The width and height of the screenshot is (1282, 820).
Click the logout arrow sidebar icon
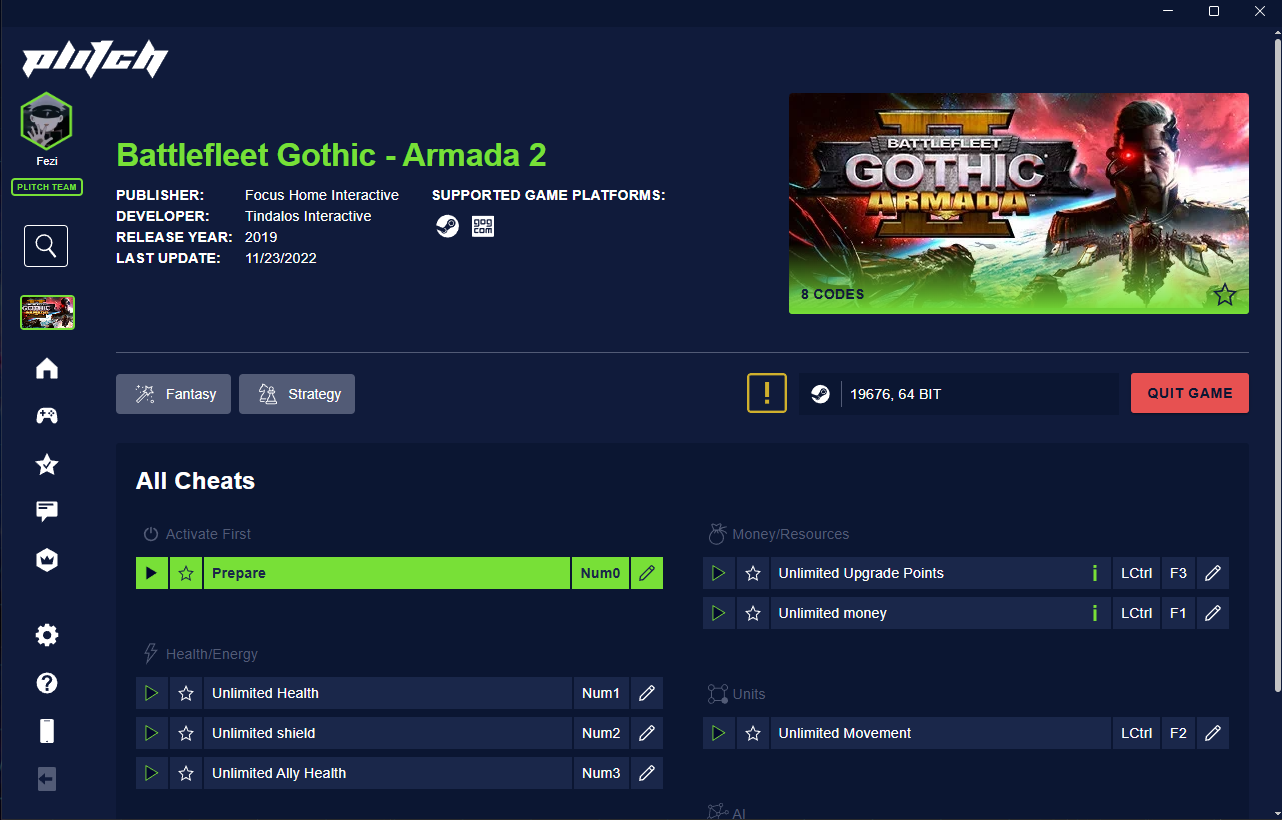pos(47,779)
